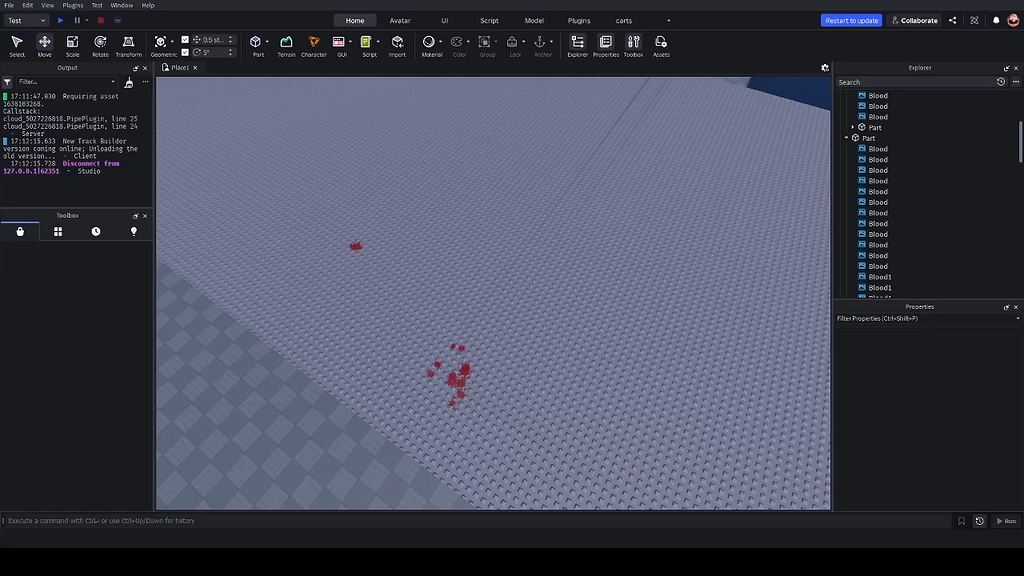
Task: Click Restart to update button
Action: [852, 20]
